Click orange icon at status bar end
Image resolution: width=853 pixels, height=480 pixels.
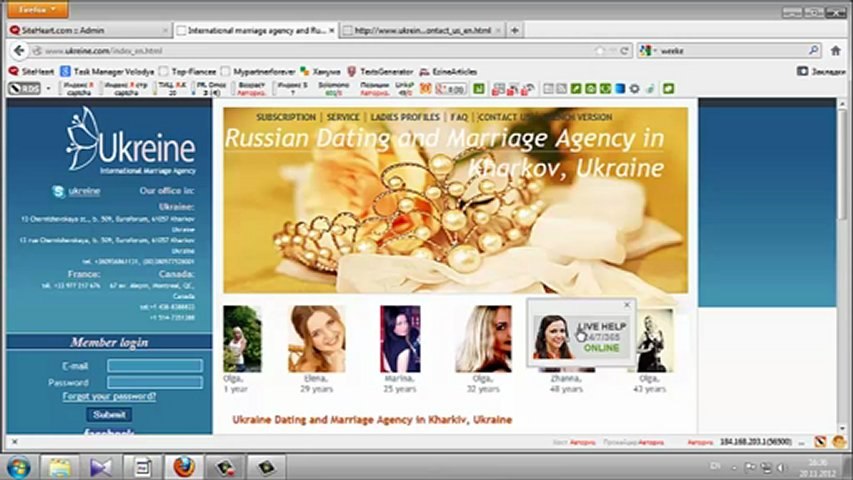[838, 442]
